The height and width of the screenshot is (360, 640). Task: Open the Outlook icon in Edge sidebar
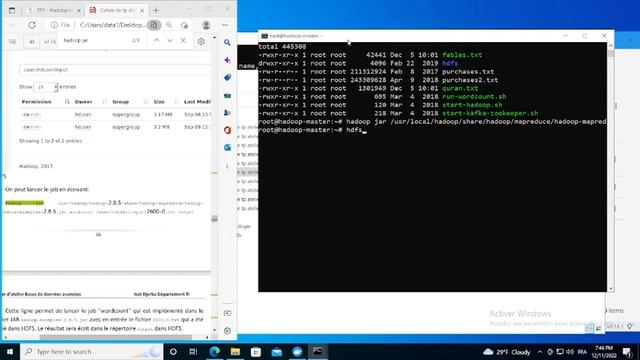click(x=227, y=147)
